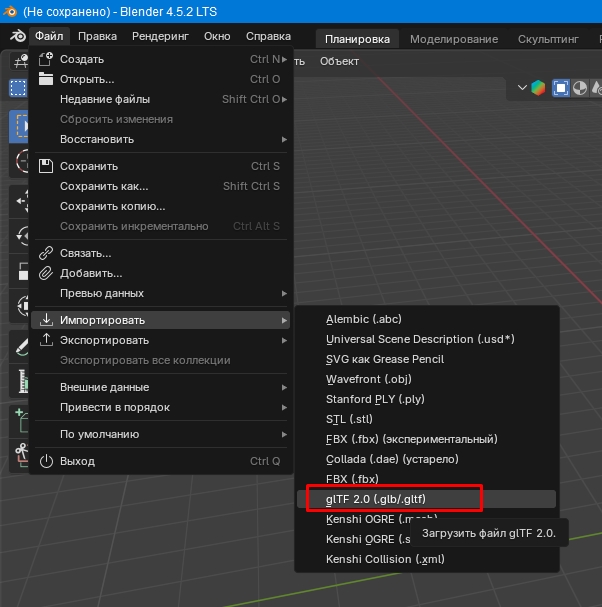Import the plain FBX (.fbx) entry
Viewport: 602px width, 607px height.
click(426, 480)
